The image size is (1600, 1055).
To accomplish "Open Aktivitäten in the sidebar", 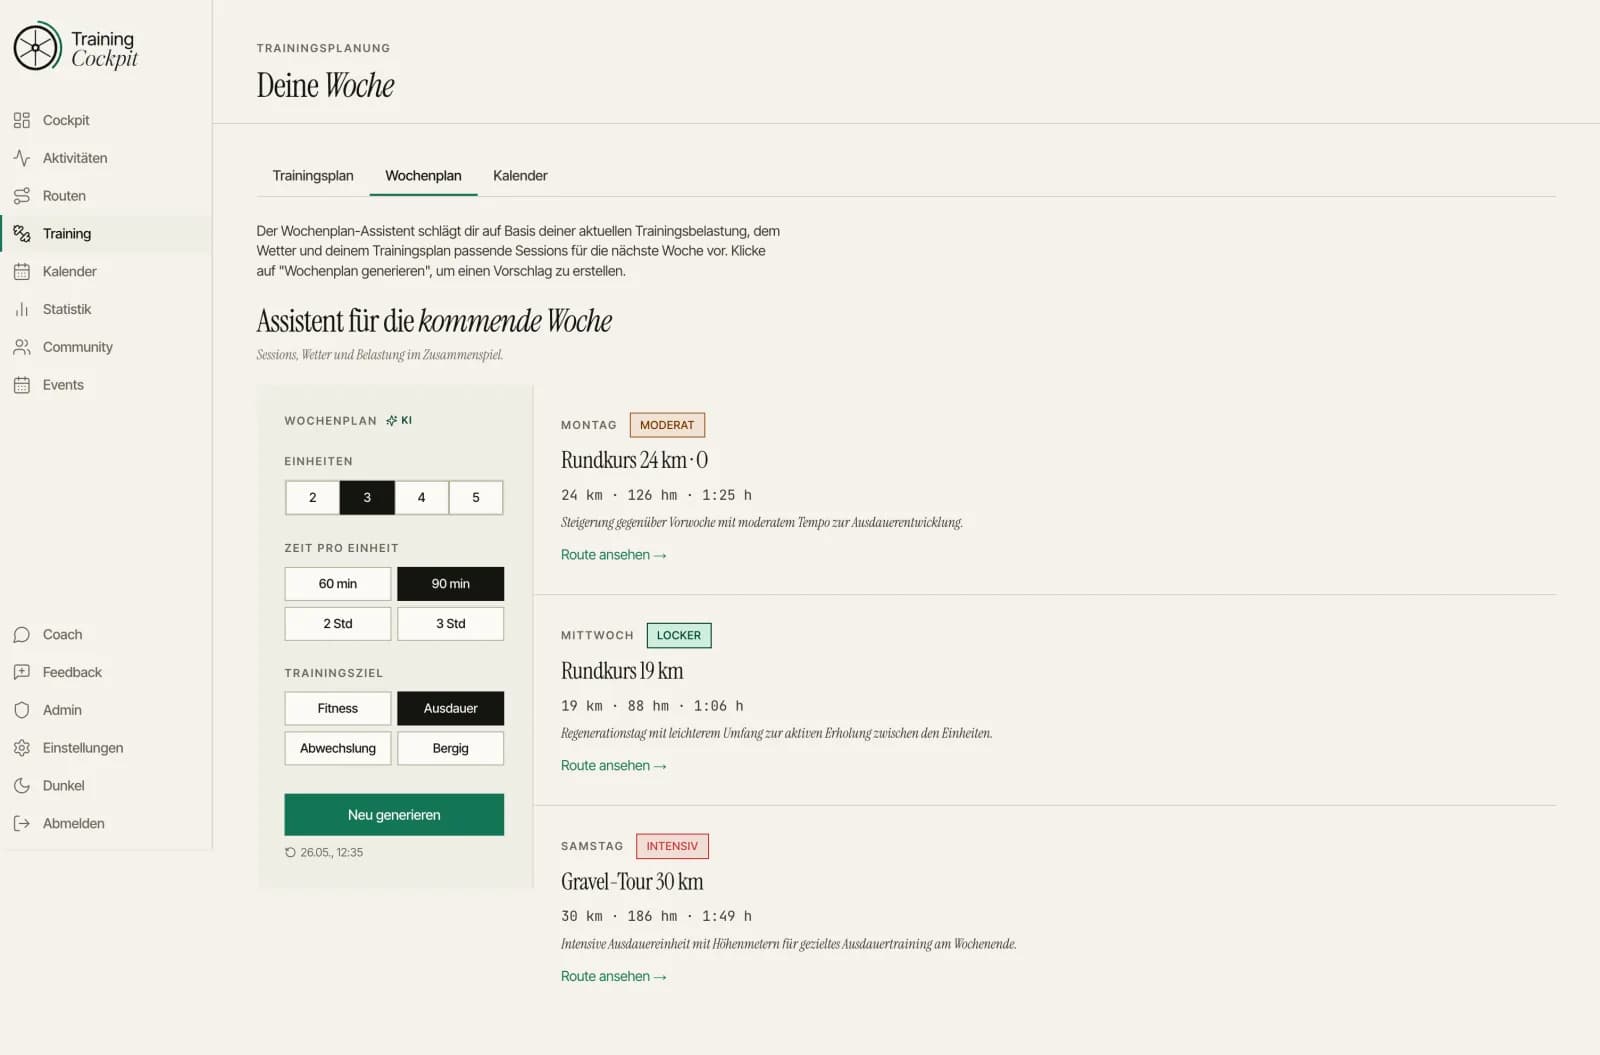I will click(106, 158).
